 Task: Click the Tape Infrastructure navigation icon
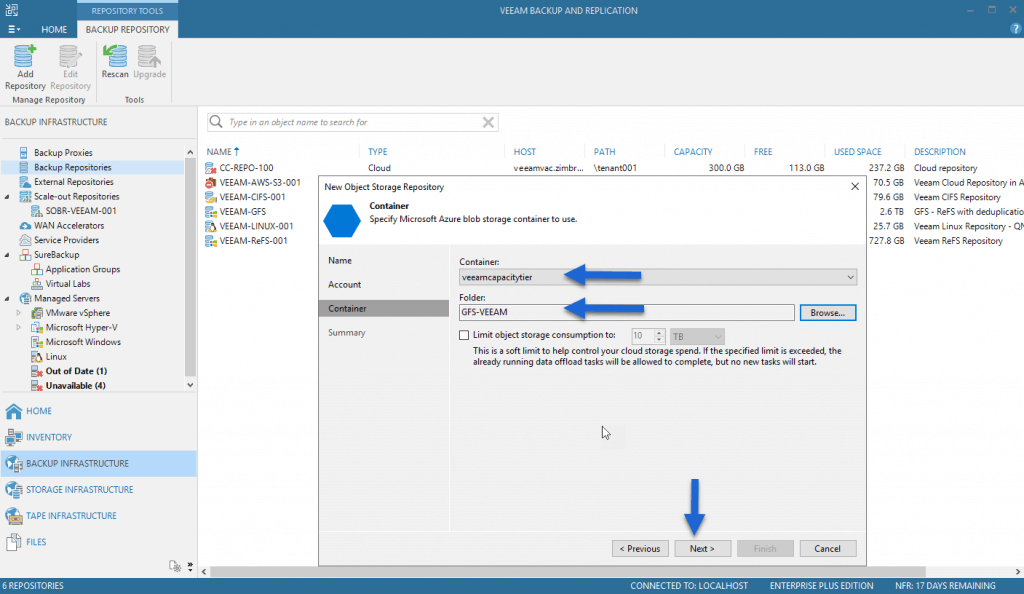14,516
